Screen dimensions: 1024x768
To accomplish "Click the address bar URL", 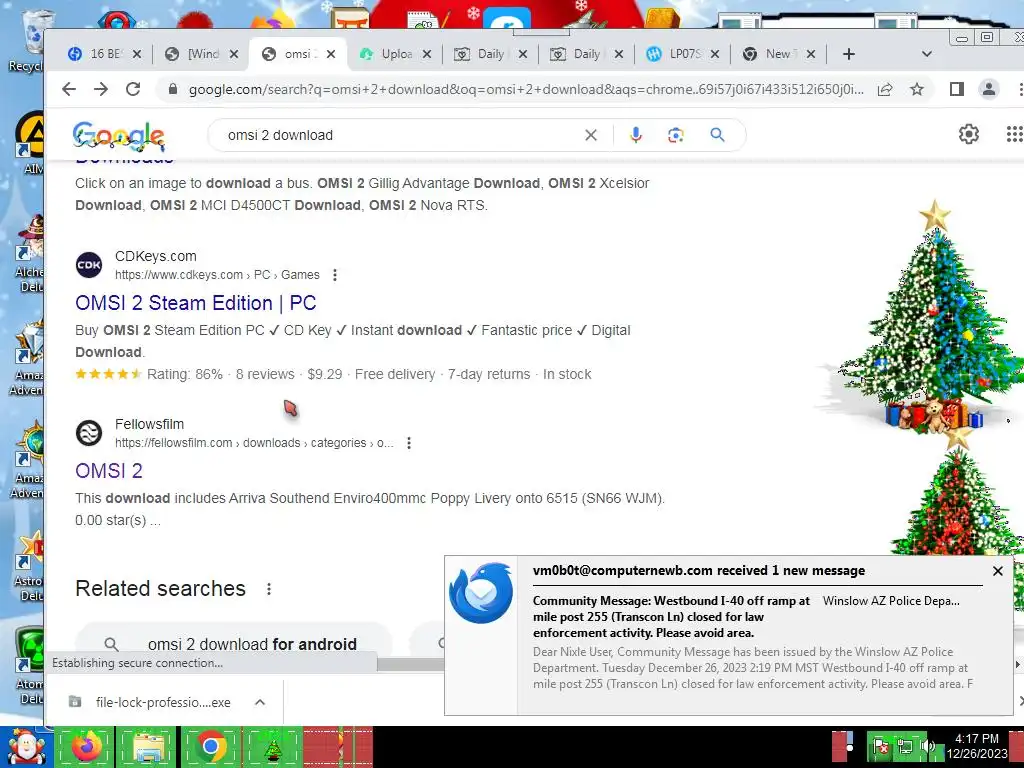I will [526, 89].
